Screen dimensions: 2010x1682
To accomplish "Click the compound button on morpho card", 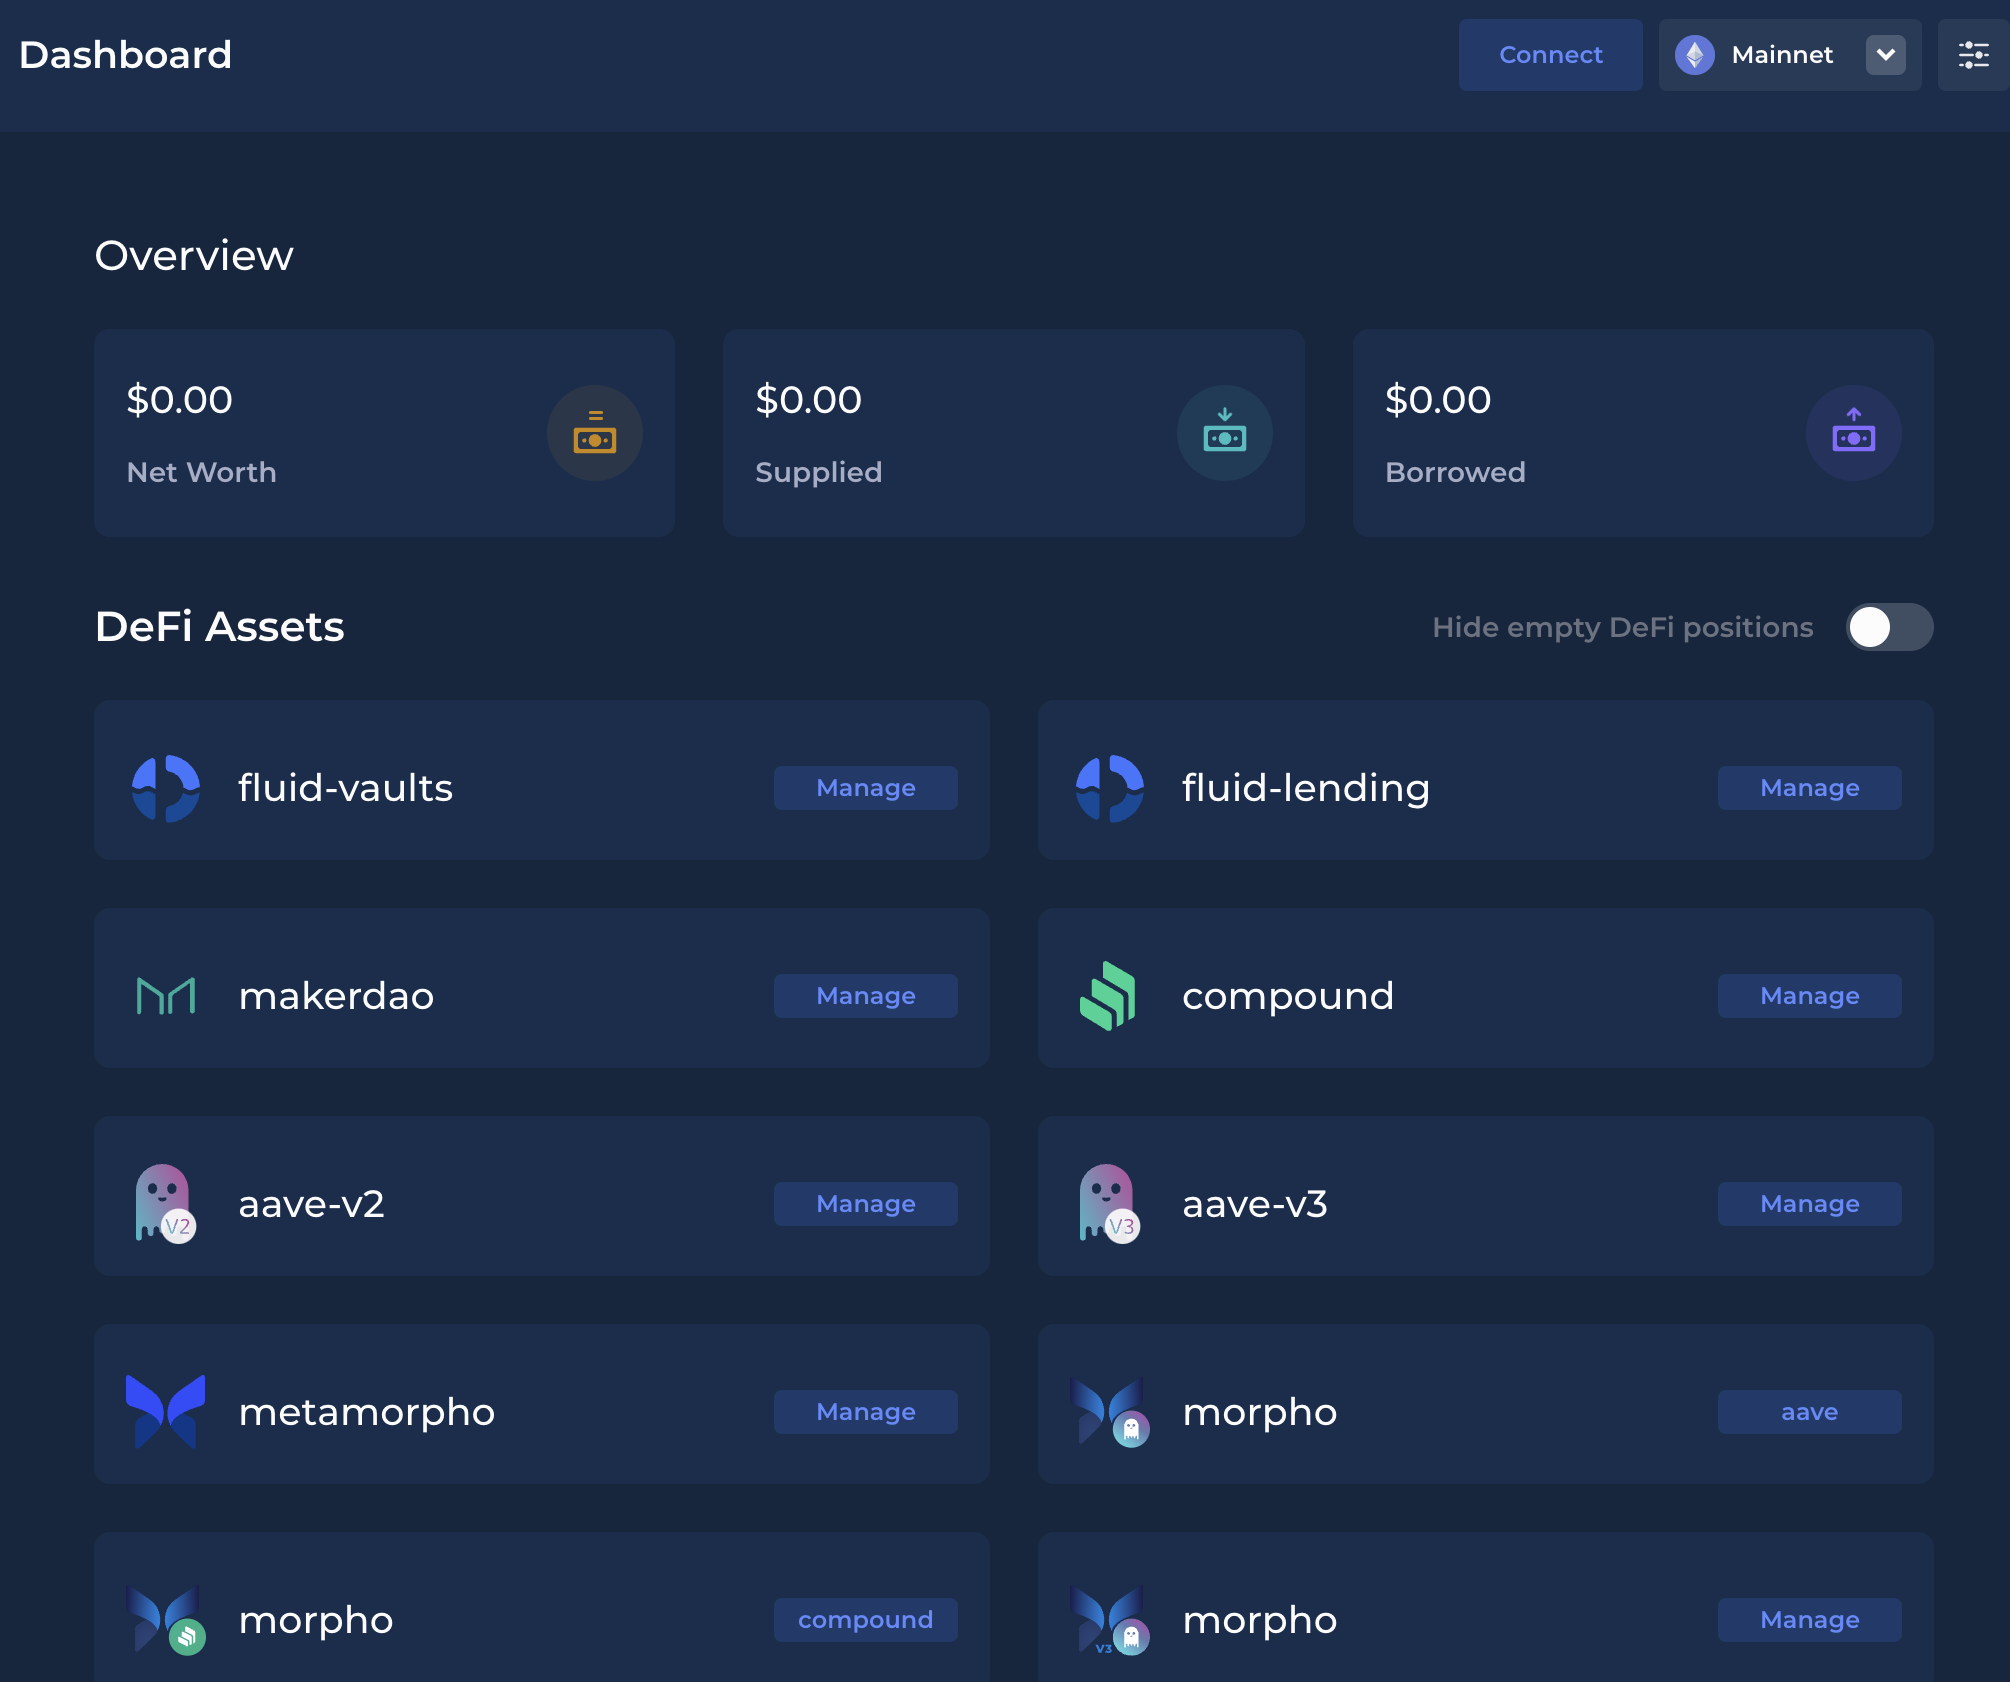I will (866, 1620).
